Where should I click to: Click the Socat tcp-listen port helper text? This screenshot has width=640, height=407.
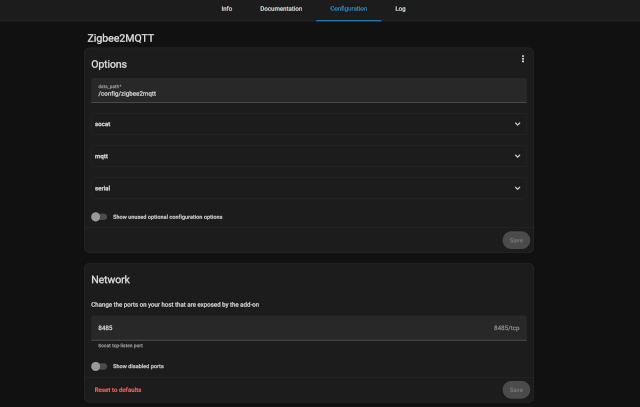[x=120, y=346]
